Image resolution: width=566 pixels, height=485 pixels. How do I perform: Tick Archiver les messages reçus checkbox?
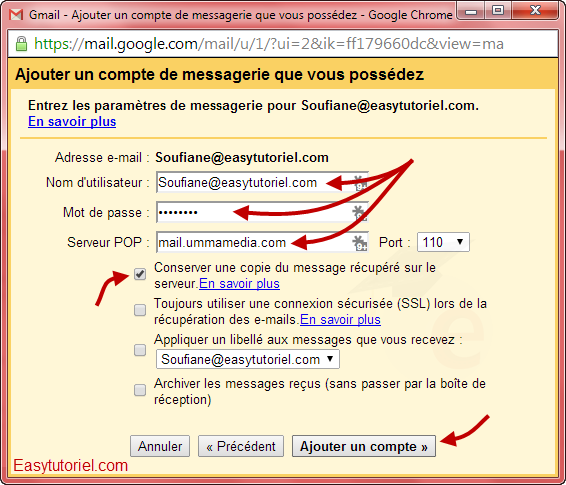[x=140, y=390]
